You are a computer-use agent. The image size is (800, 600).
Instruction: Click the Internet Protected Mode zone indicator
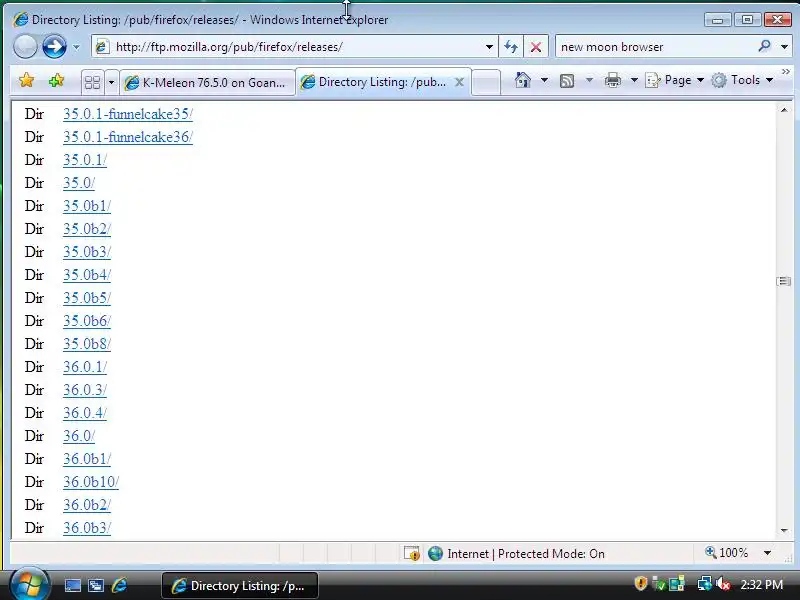[x=516, y=554]
